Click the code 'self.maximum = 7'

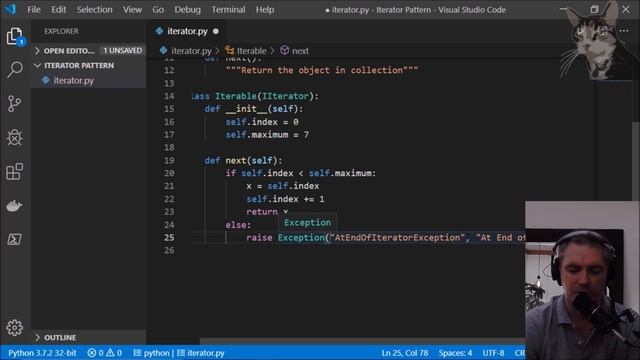point(267,135)
